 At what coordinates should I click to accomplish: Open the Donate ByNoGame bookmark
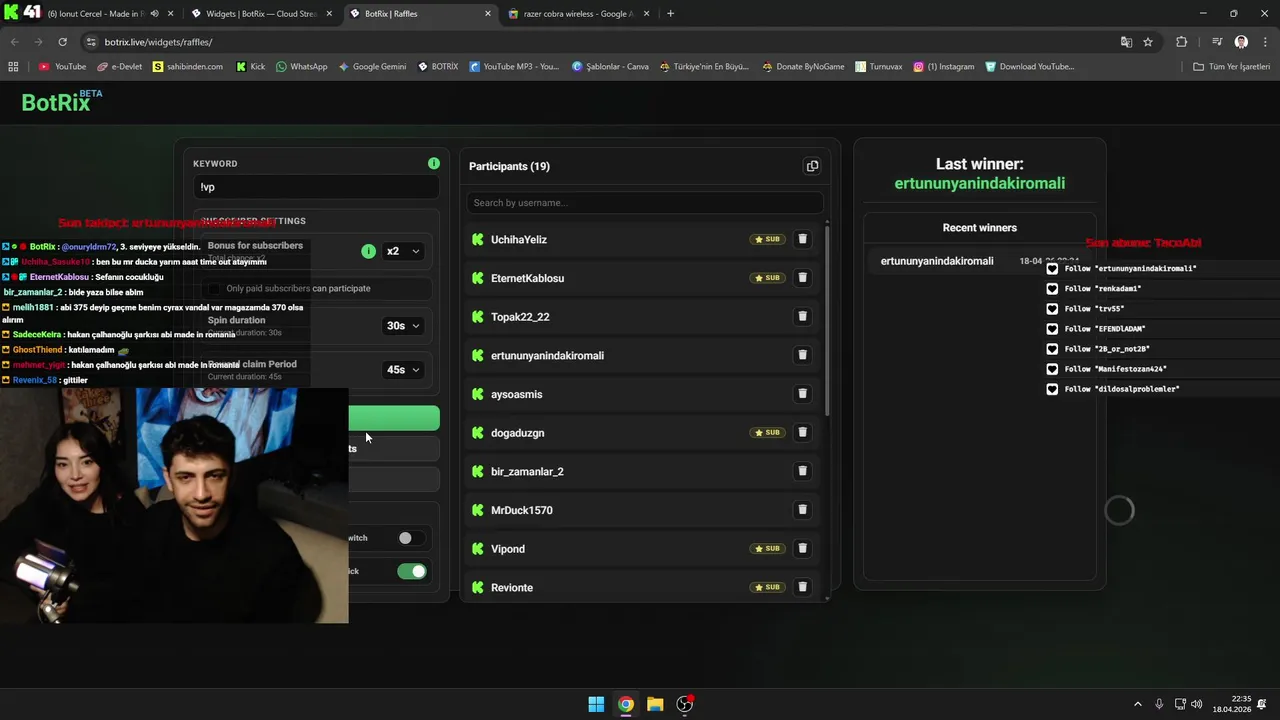803,67
